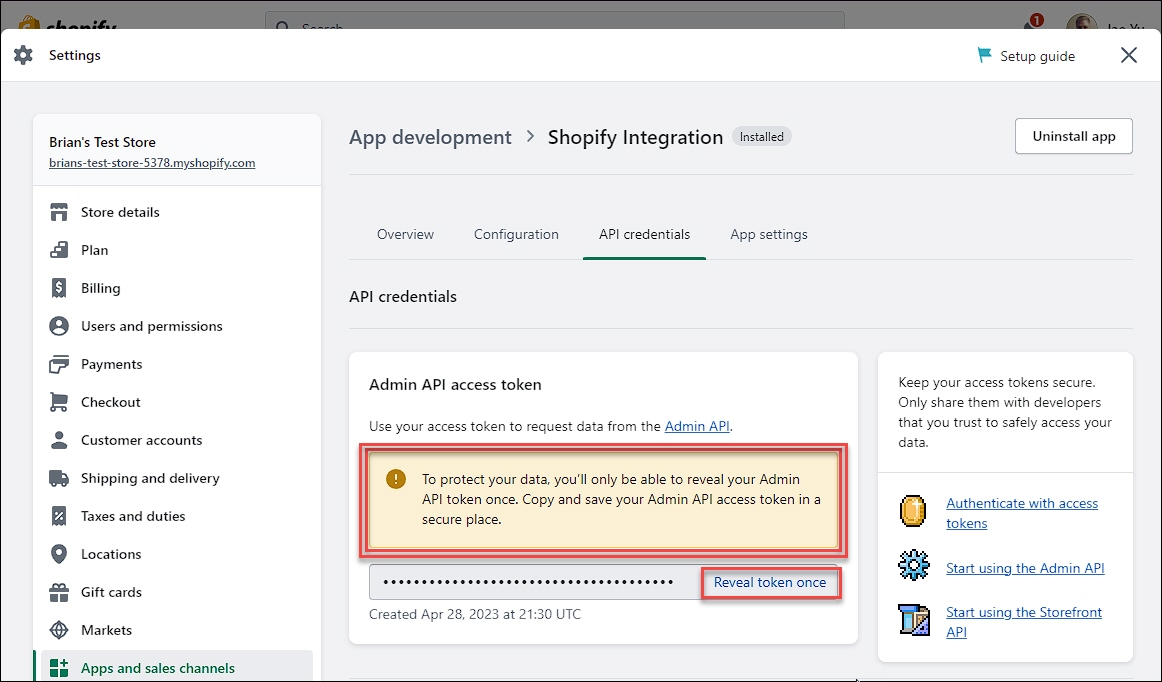1162x682 pixels.
Task: Click Reveal token once
Action: pos(770,583)
